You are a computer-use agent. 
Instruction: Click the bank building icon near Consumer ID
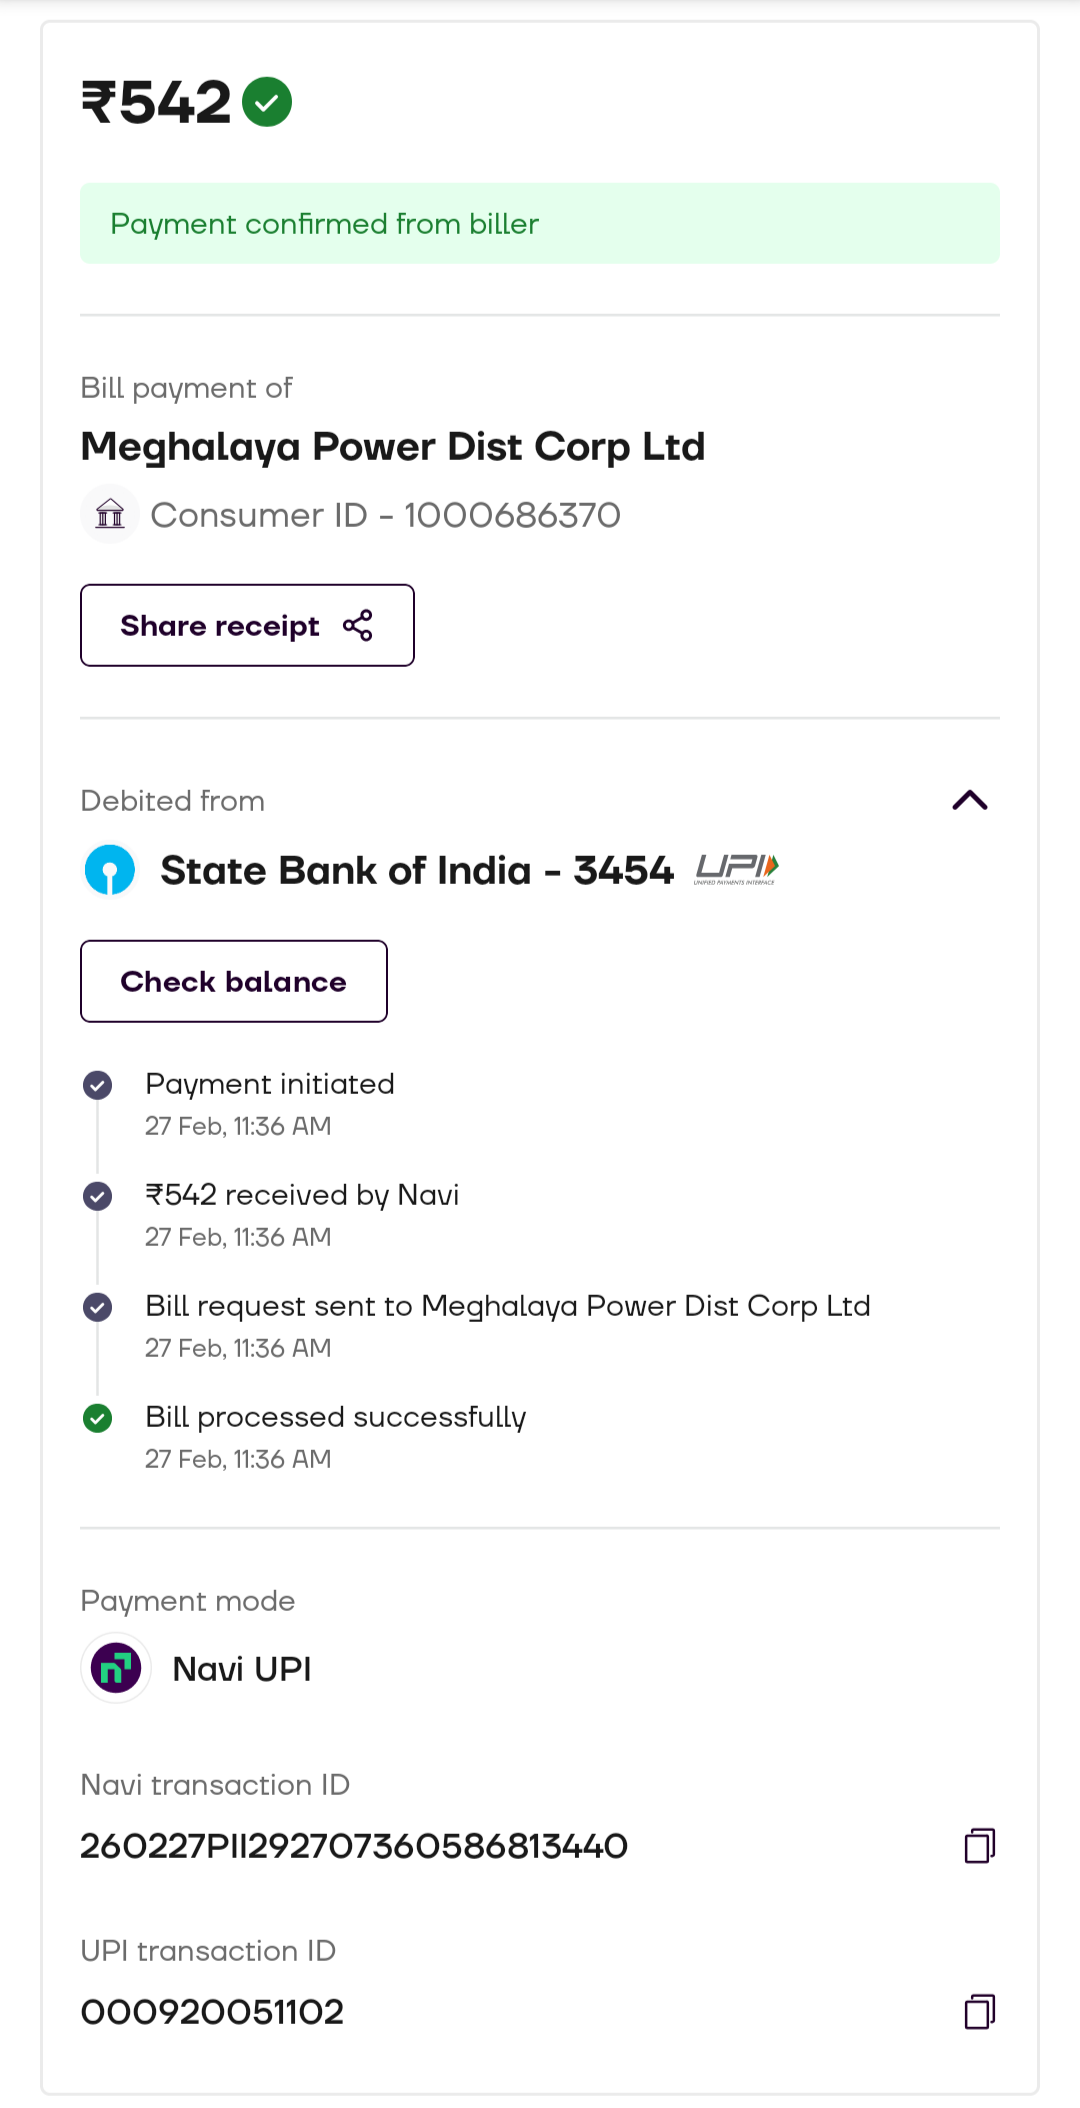[110, 514]
